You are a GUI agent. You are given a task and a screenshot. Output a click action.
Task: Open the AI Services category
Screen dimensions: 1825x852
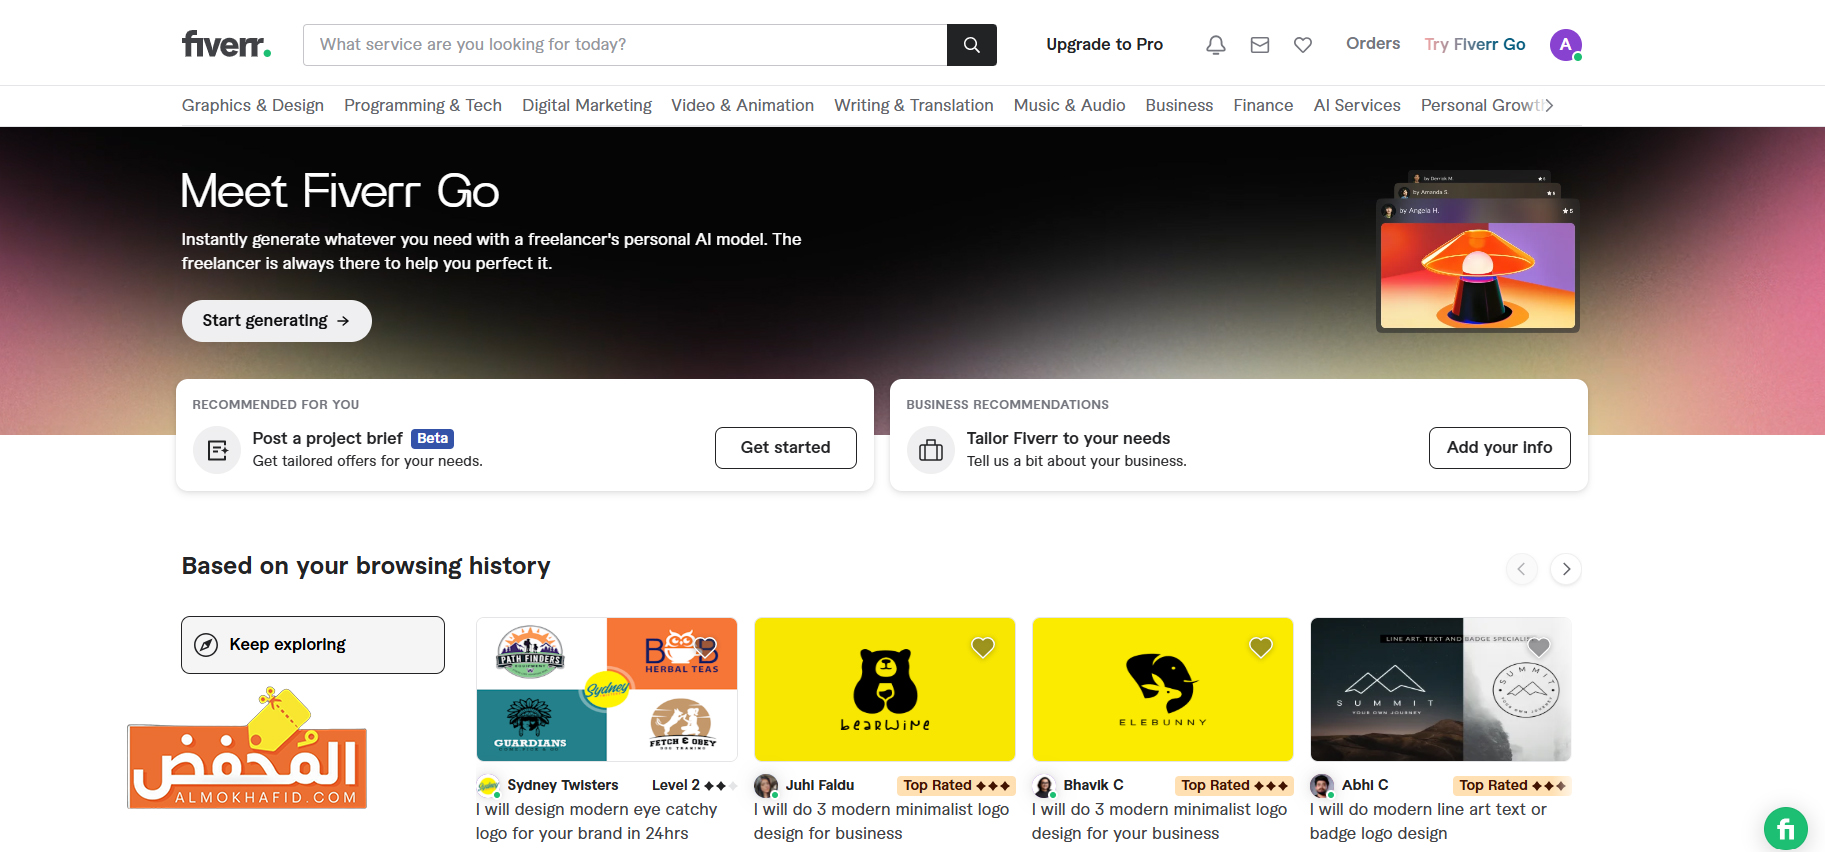pos(1357,105)
